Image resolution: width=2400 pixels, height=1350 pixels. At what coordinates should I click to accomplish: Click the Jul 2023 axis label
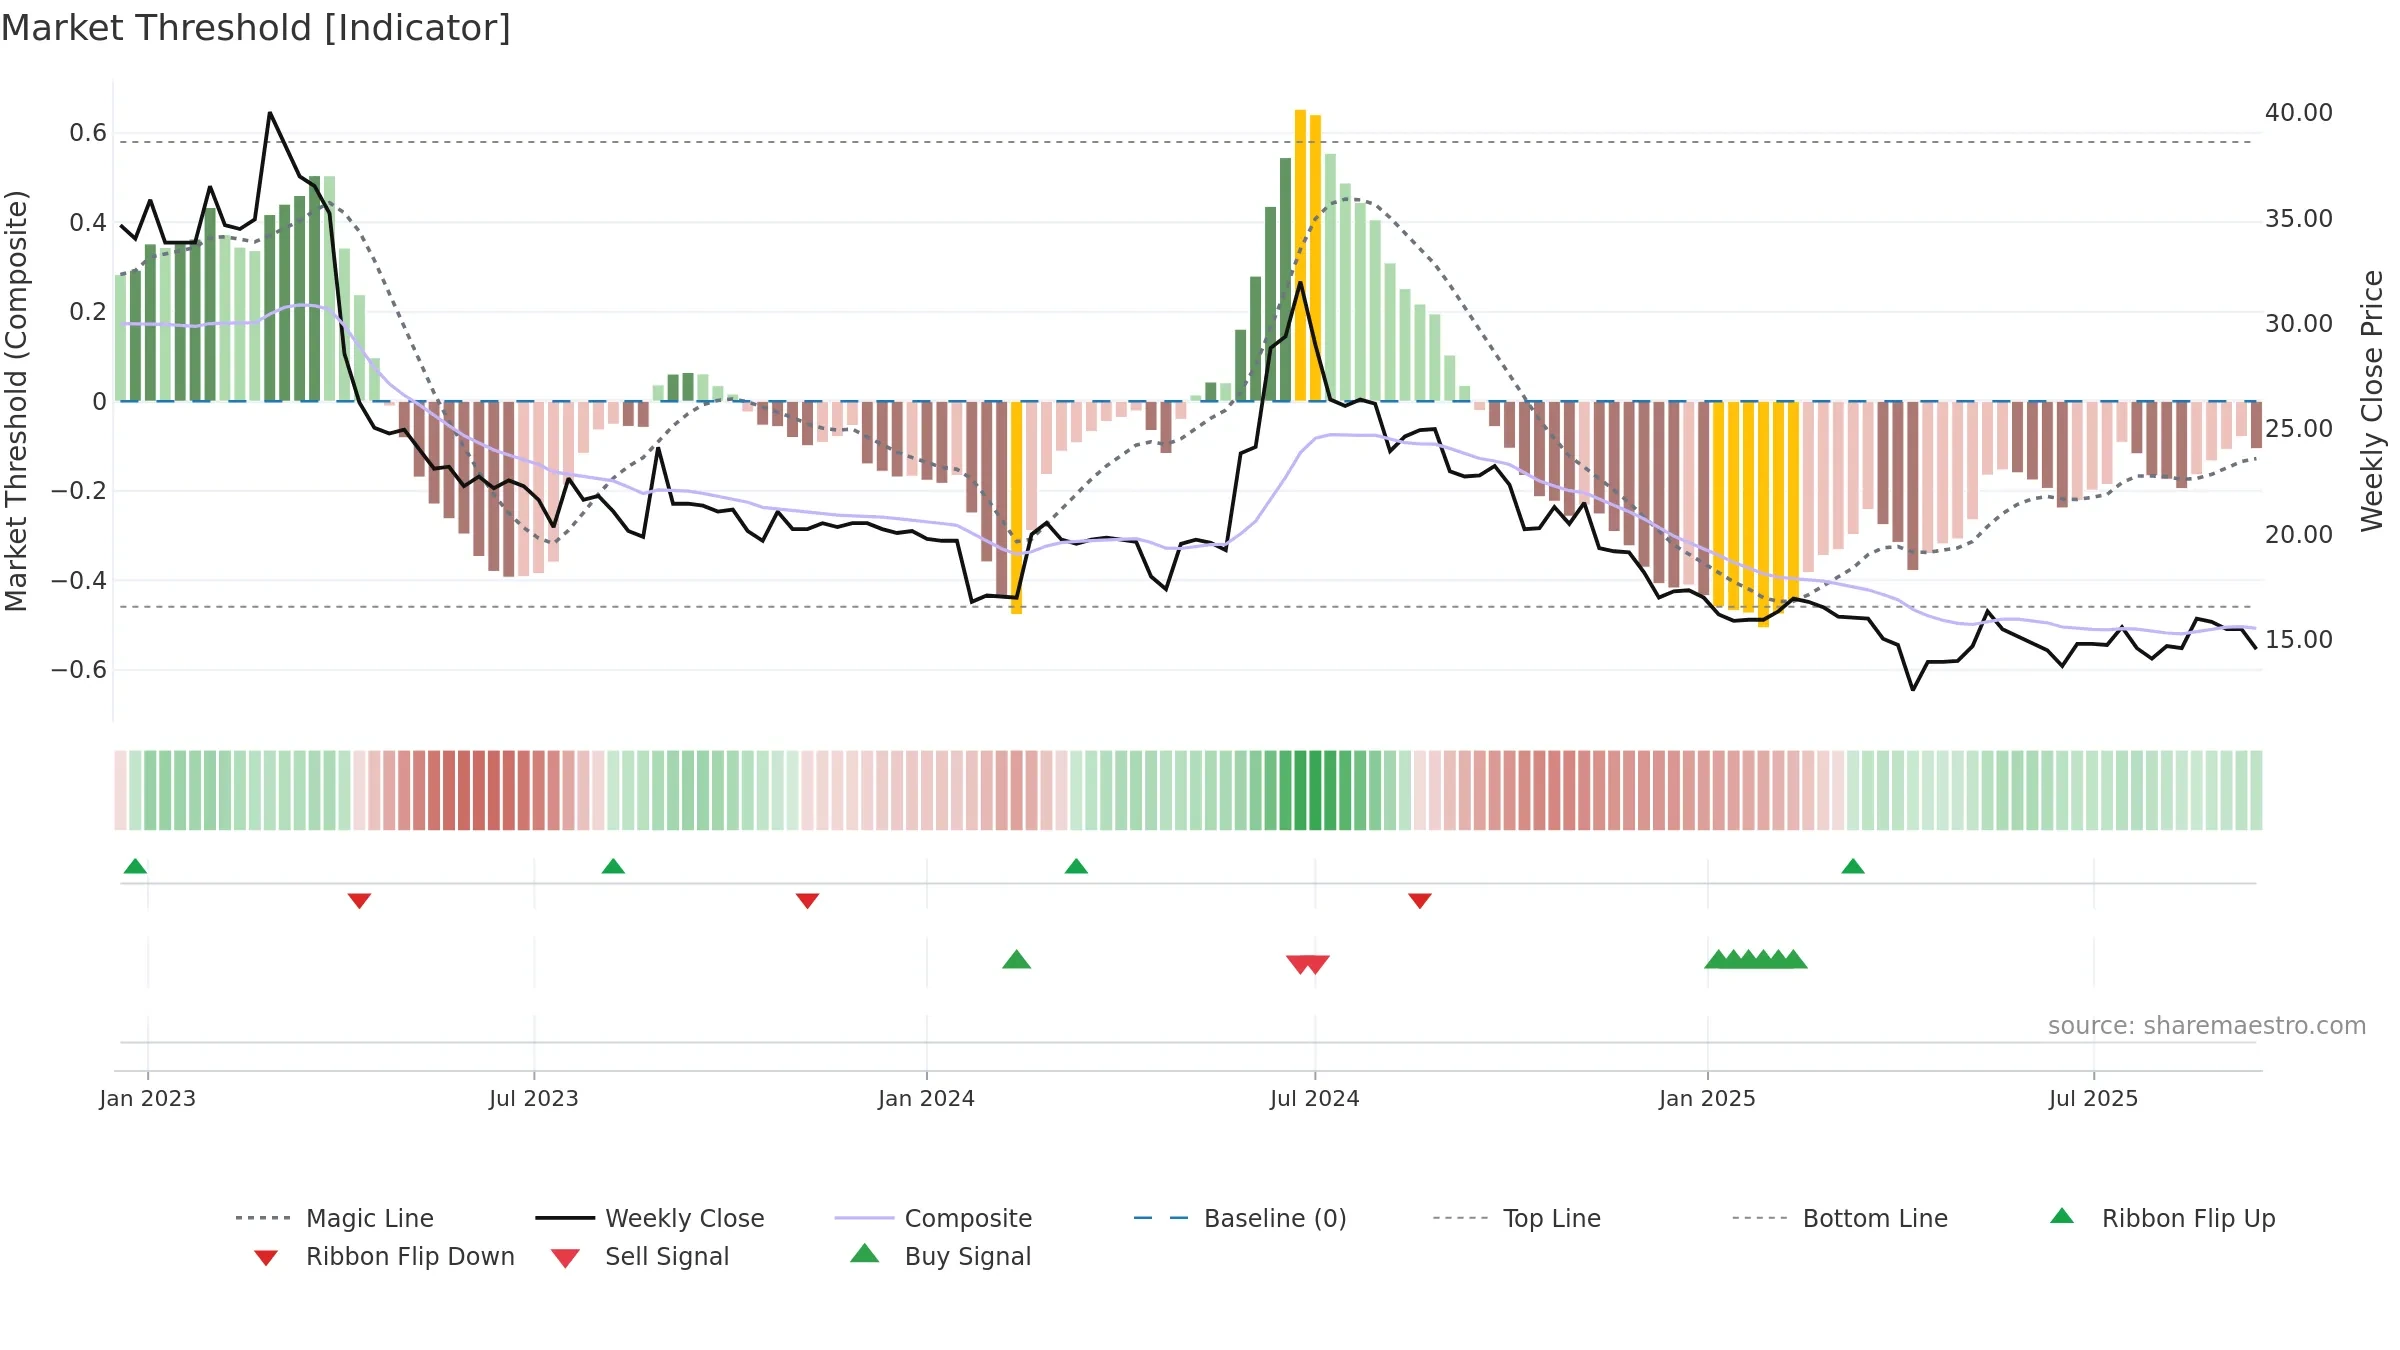coord(534,1098)
